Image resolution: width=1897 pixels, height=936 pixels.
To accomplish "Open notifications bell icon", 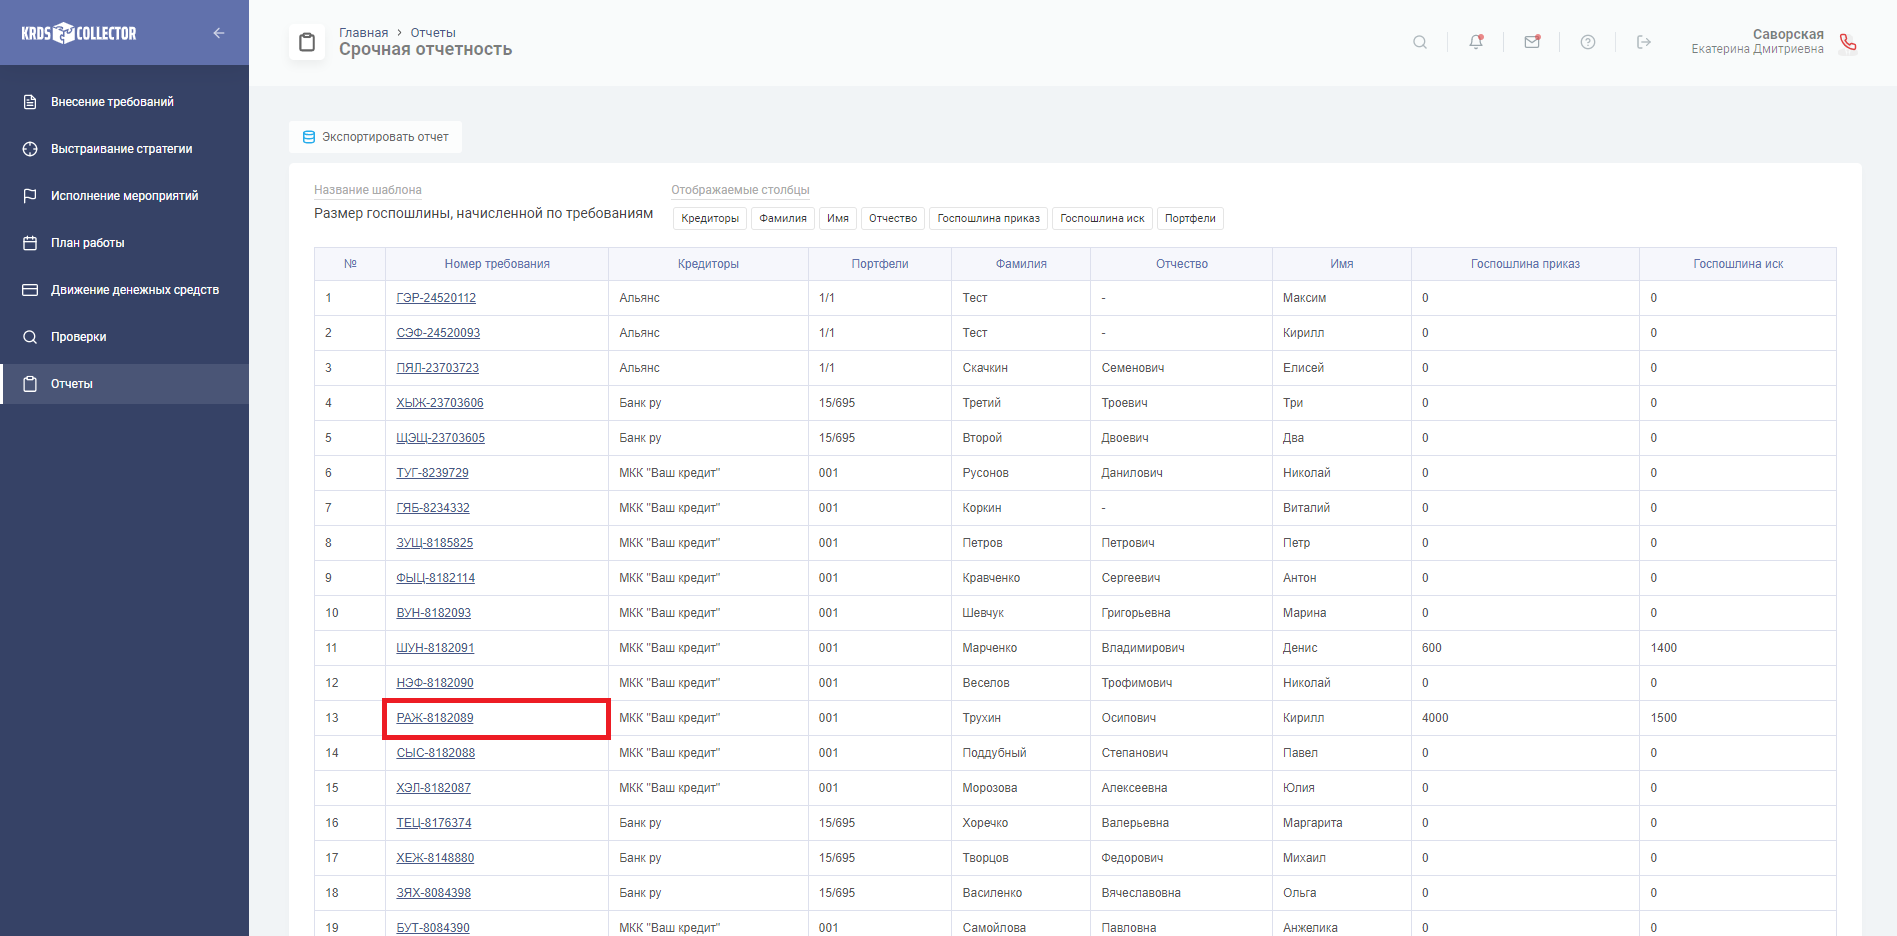I will coord(1476,42).
